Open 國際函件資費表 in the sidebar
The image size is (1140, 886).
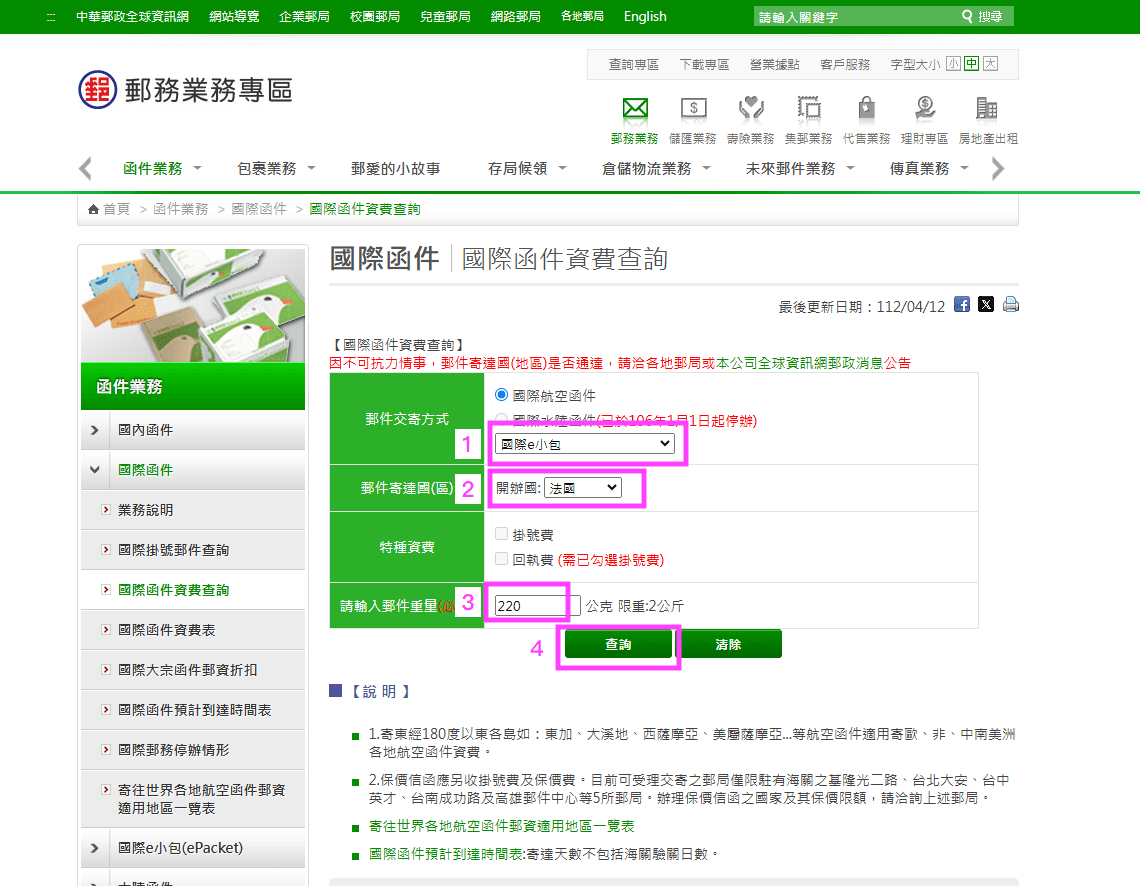166,630
